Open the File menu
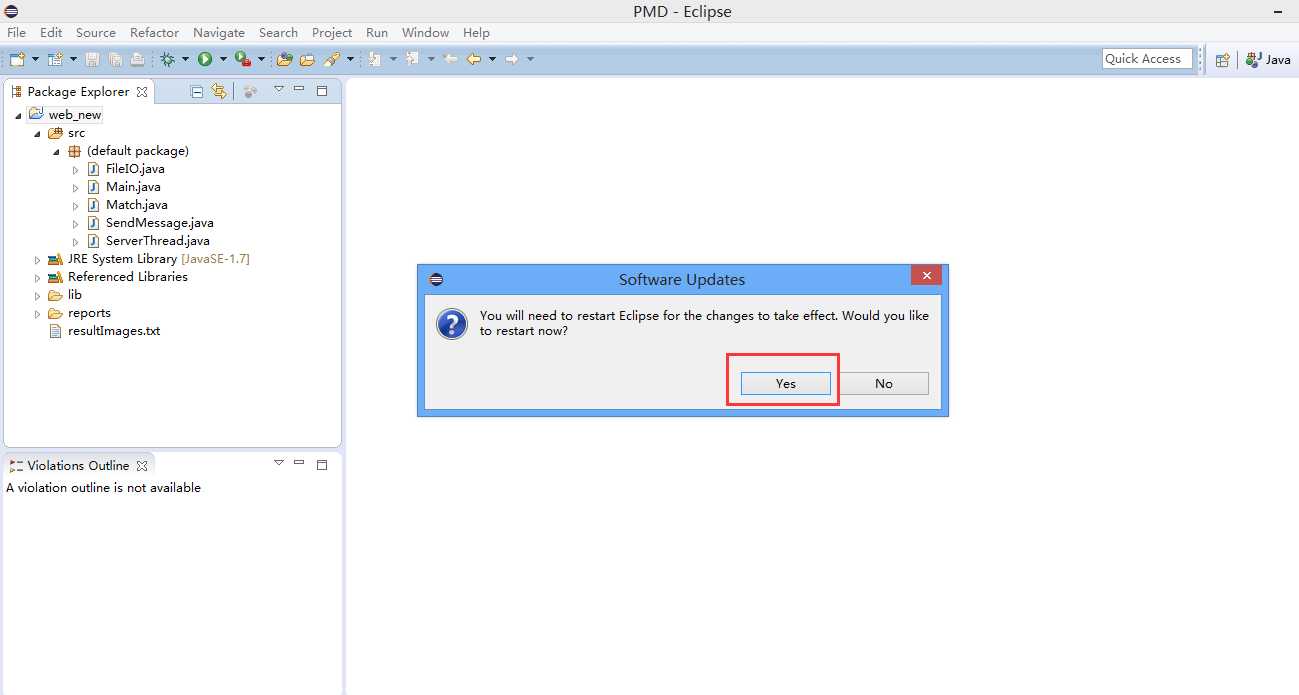The width and height of the screenshot is (1299, 695). pos(16,33)
